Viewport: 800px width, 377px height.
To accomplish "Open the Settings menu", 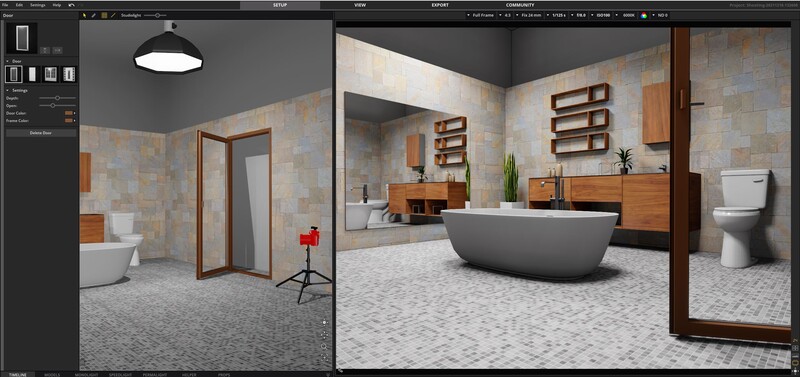I will [x=37, y=5].
